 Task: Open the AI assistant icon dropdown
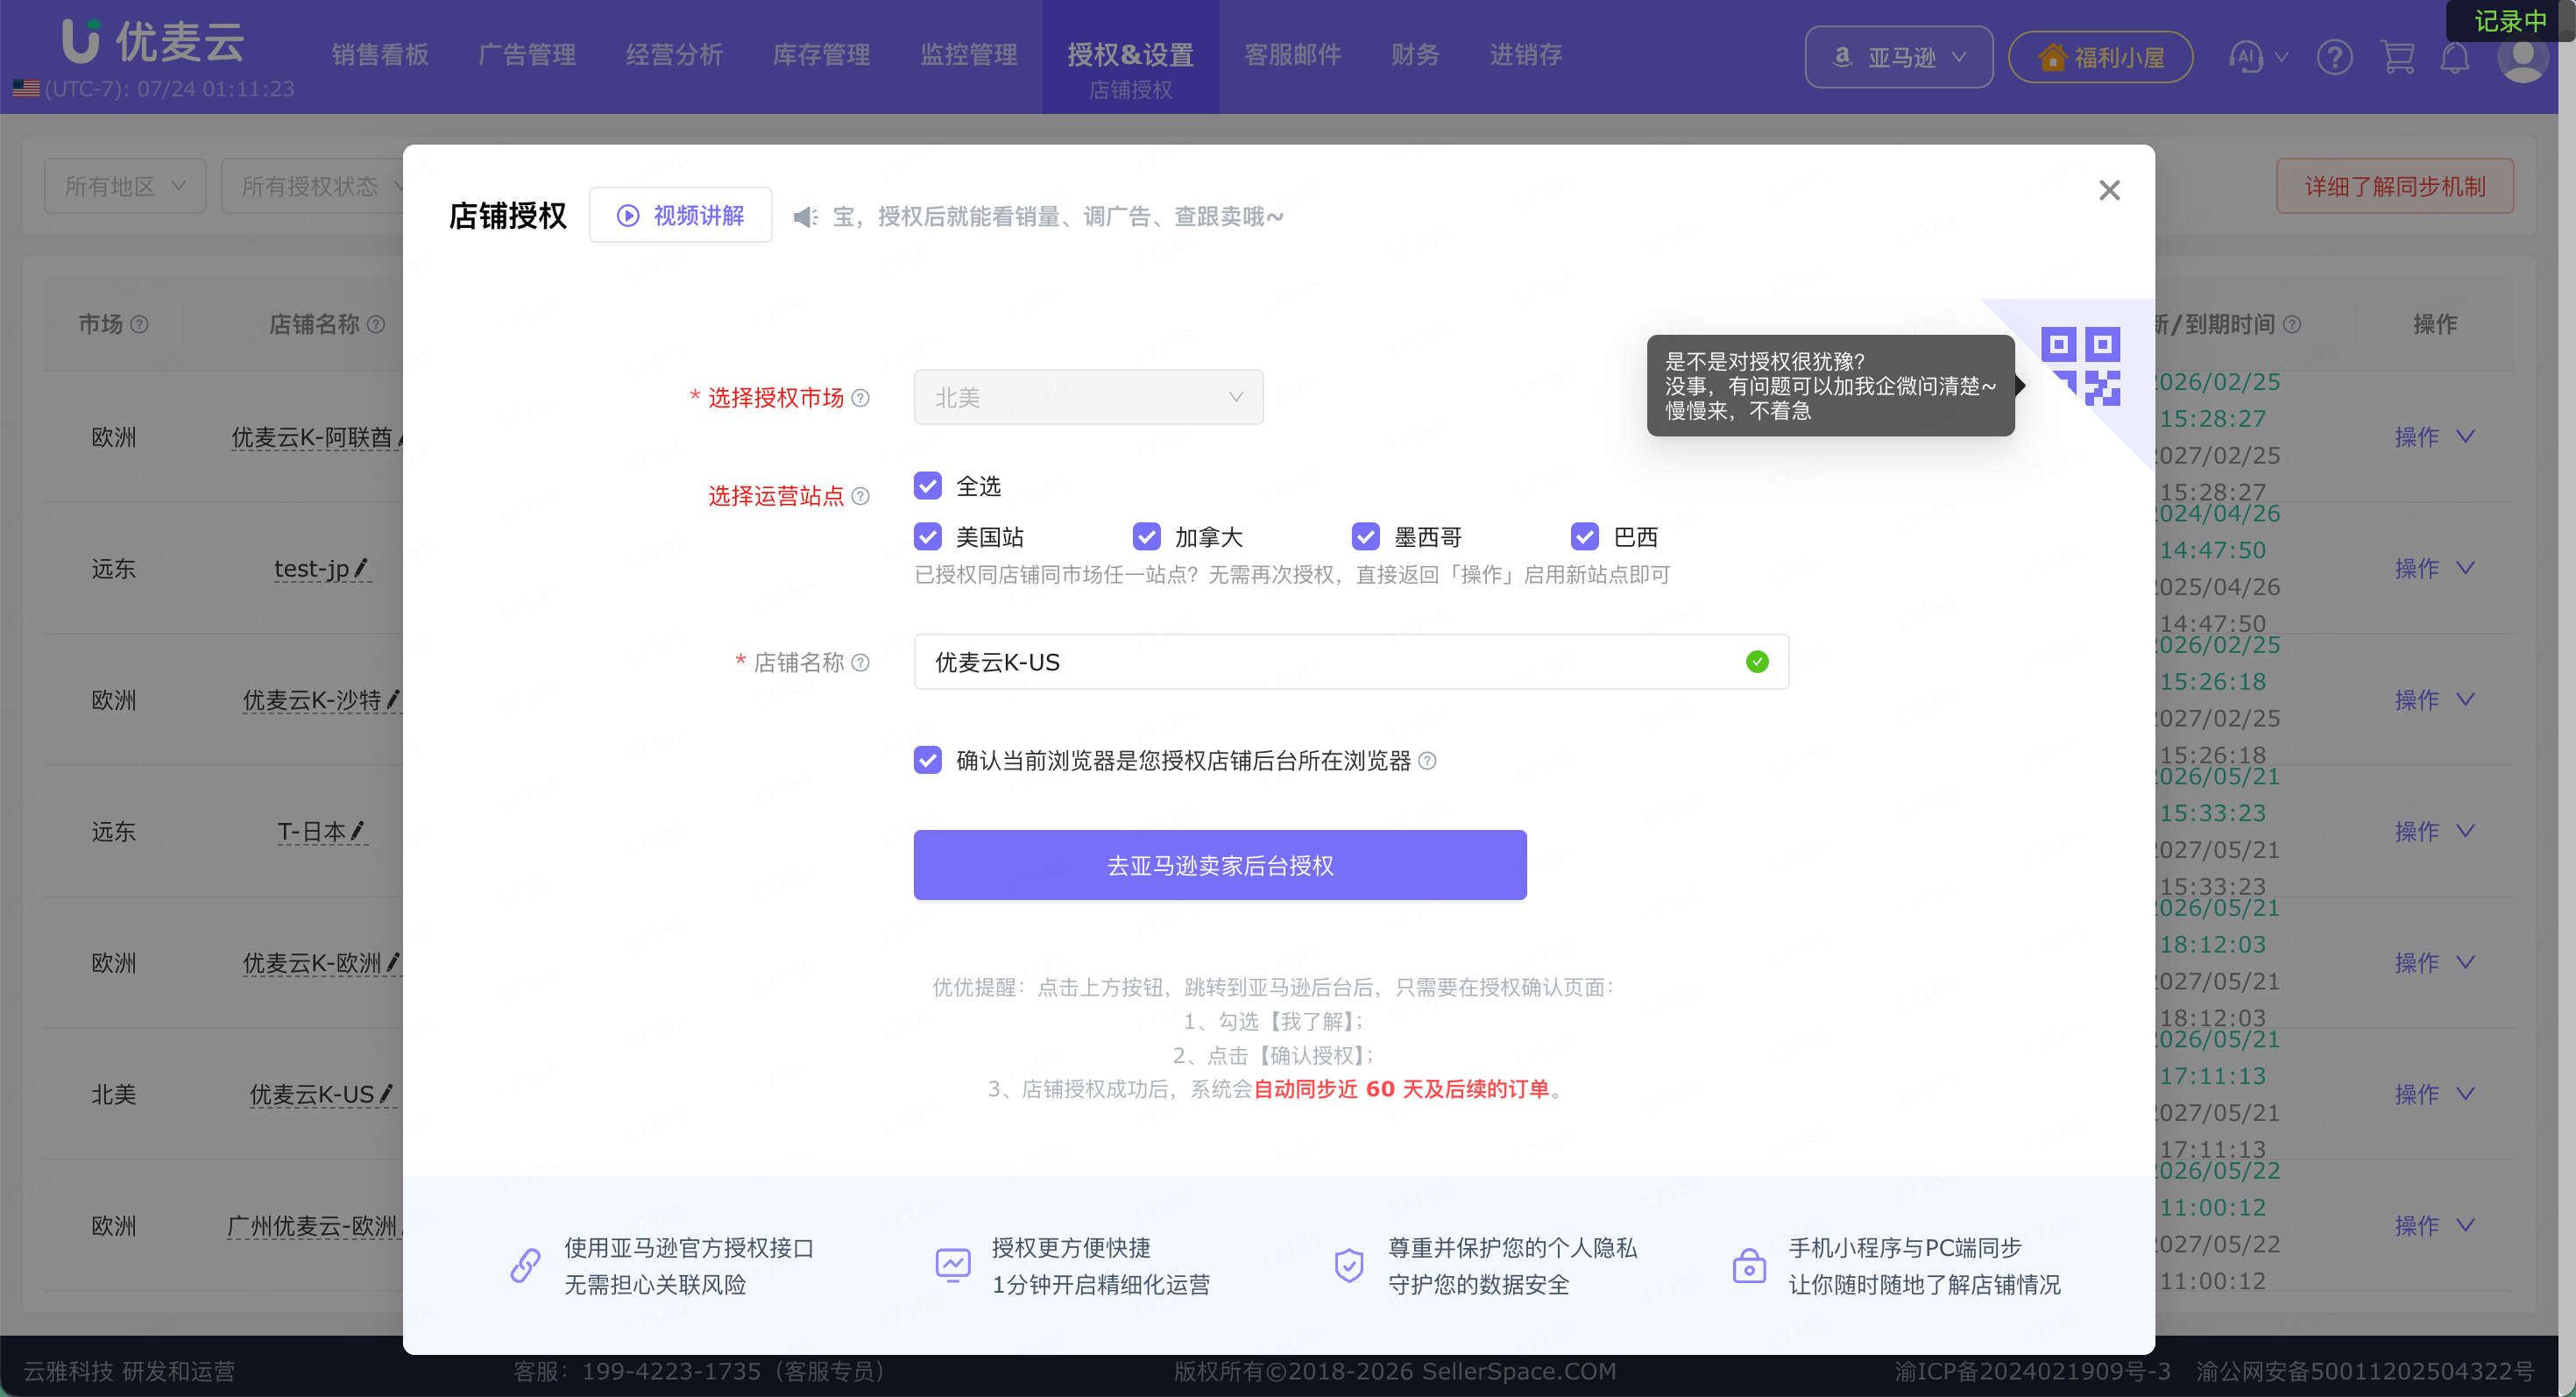point(2257,57)
